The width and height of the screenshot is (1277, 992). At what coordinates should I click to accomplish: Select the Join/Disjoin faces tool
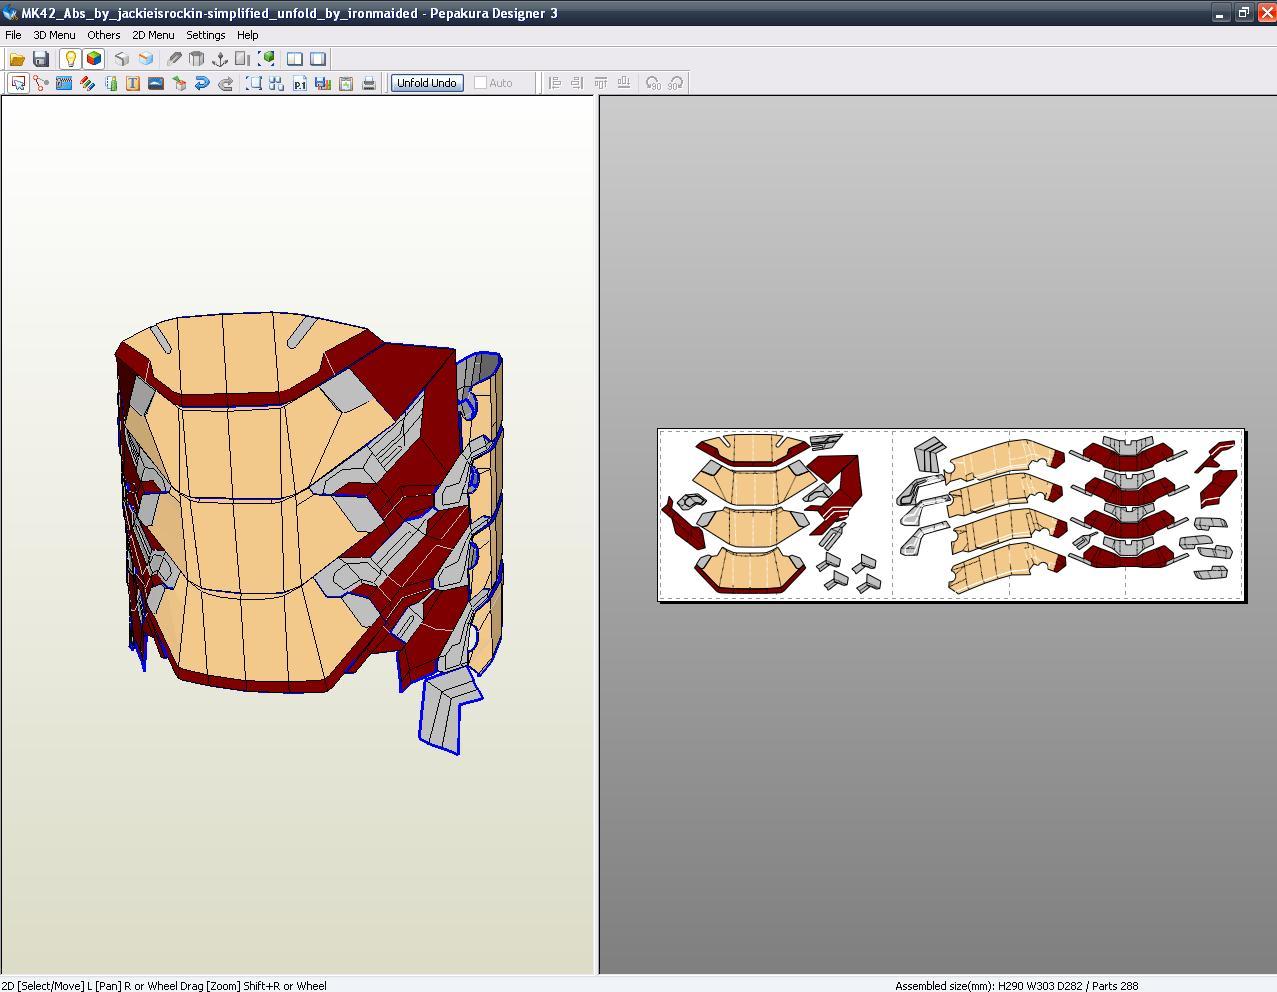(41, 83)
